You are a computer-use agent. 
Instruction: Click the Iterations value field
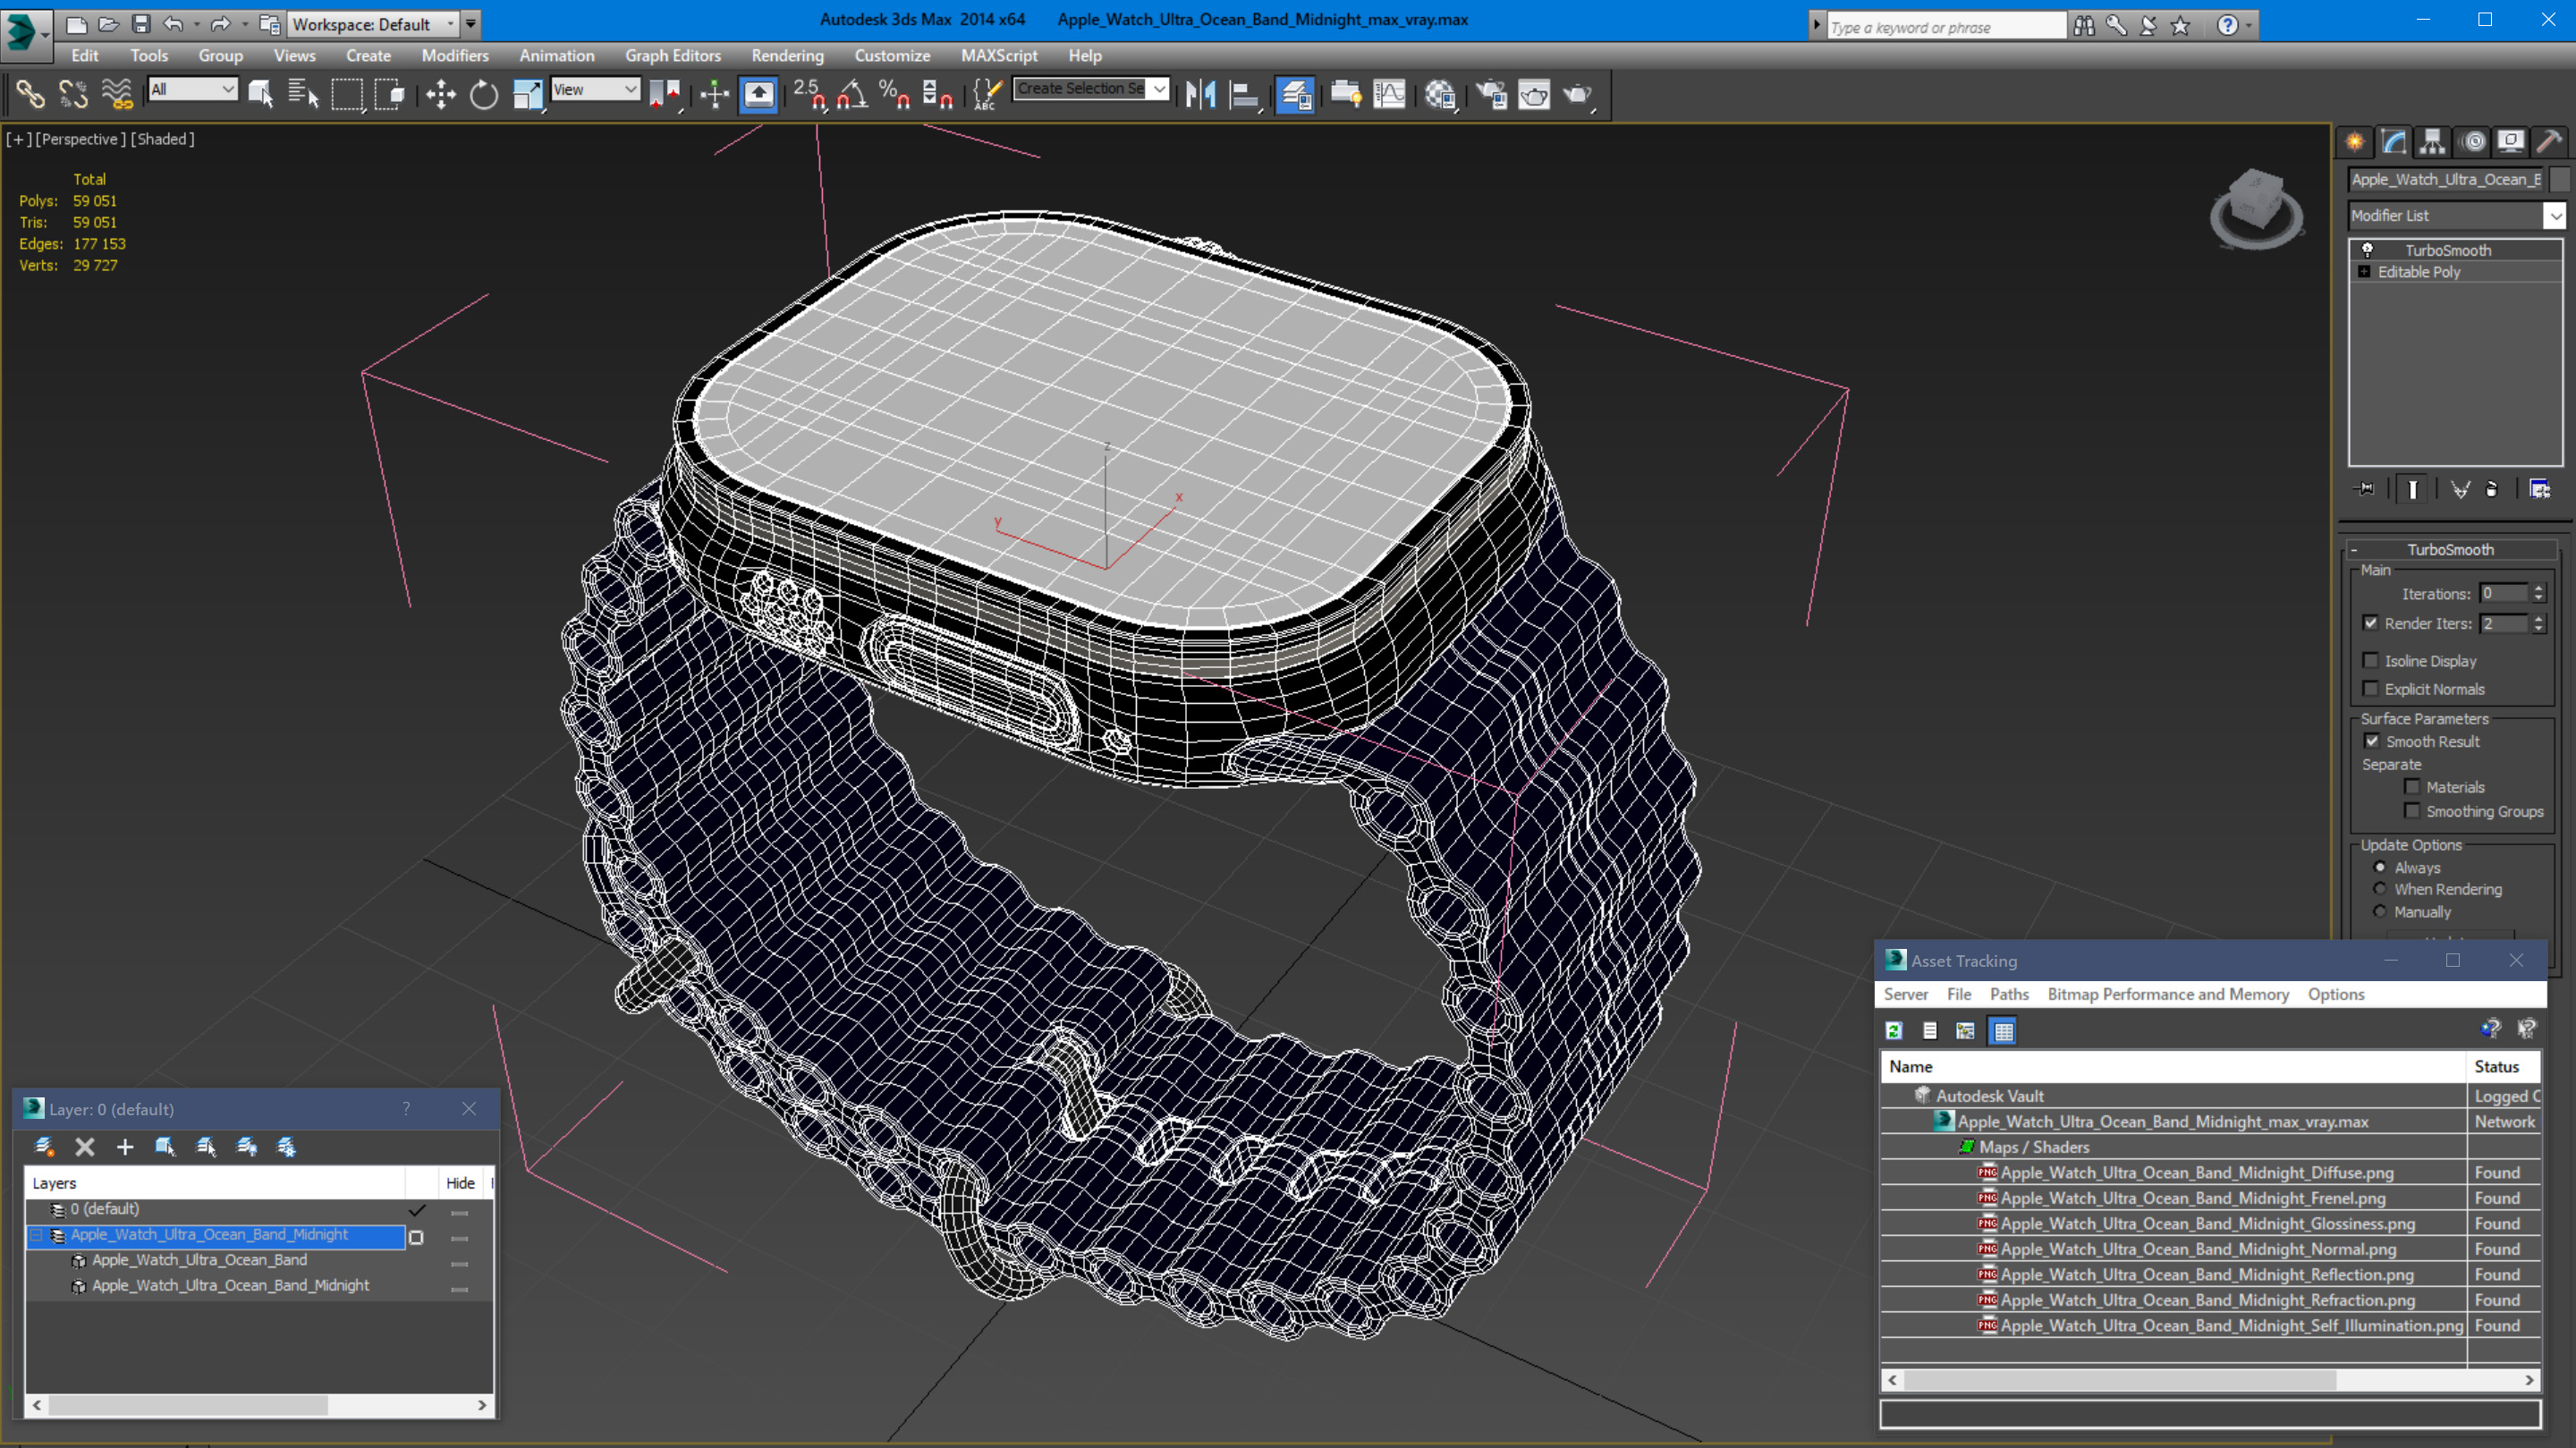[x=2503, y=593]
